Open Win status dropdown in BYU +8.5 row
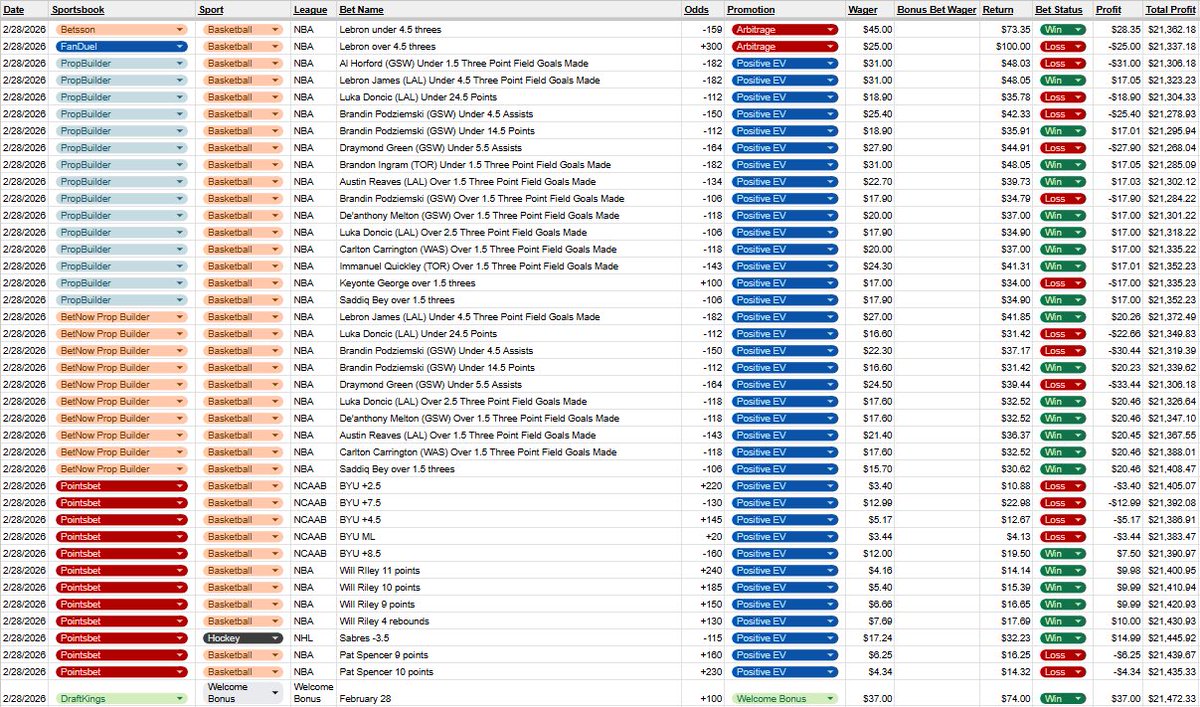Image resolution: width=1200 pixels, height=707 pixels. tap(1062, 553)
